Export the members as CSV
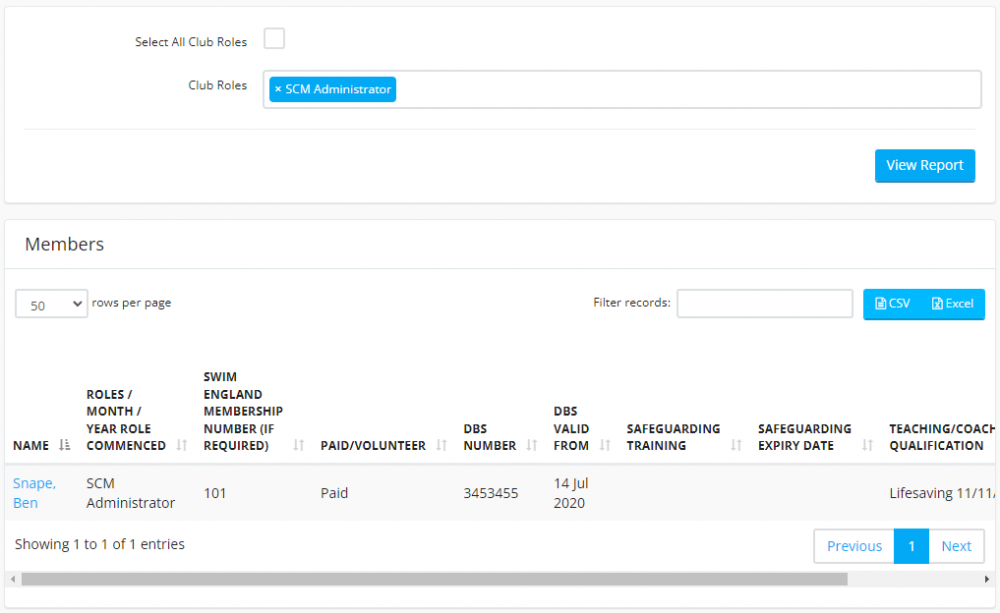This screenshot has height=613, width=1000. coord(892,304)
